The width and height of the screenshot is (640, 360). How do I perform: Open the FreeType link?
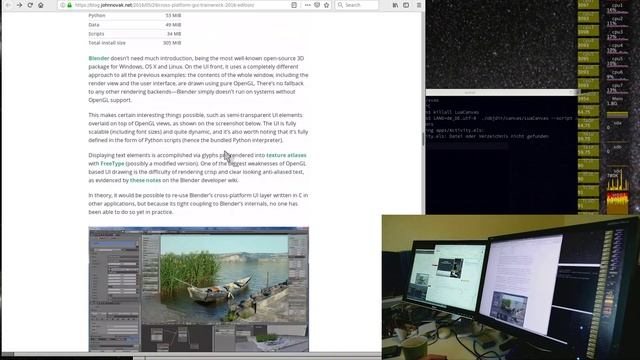click(112, 163)
